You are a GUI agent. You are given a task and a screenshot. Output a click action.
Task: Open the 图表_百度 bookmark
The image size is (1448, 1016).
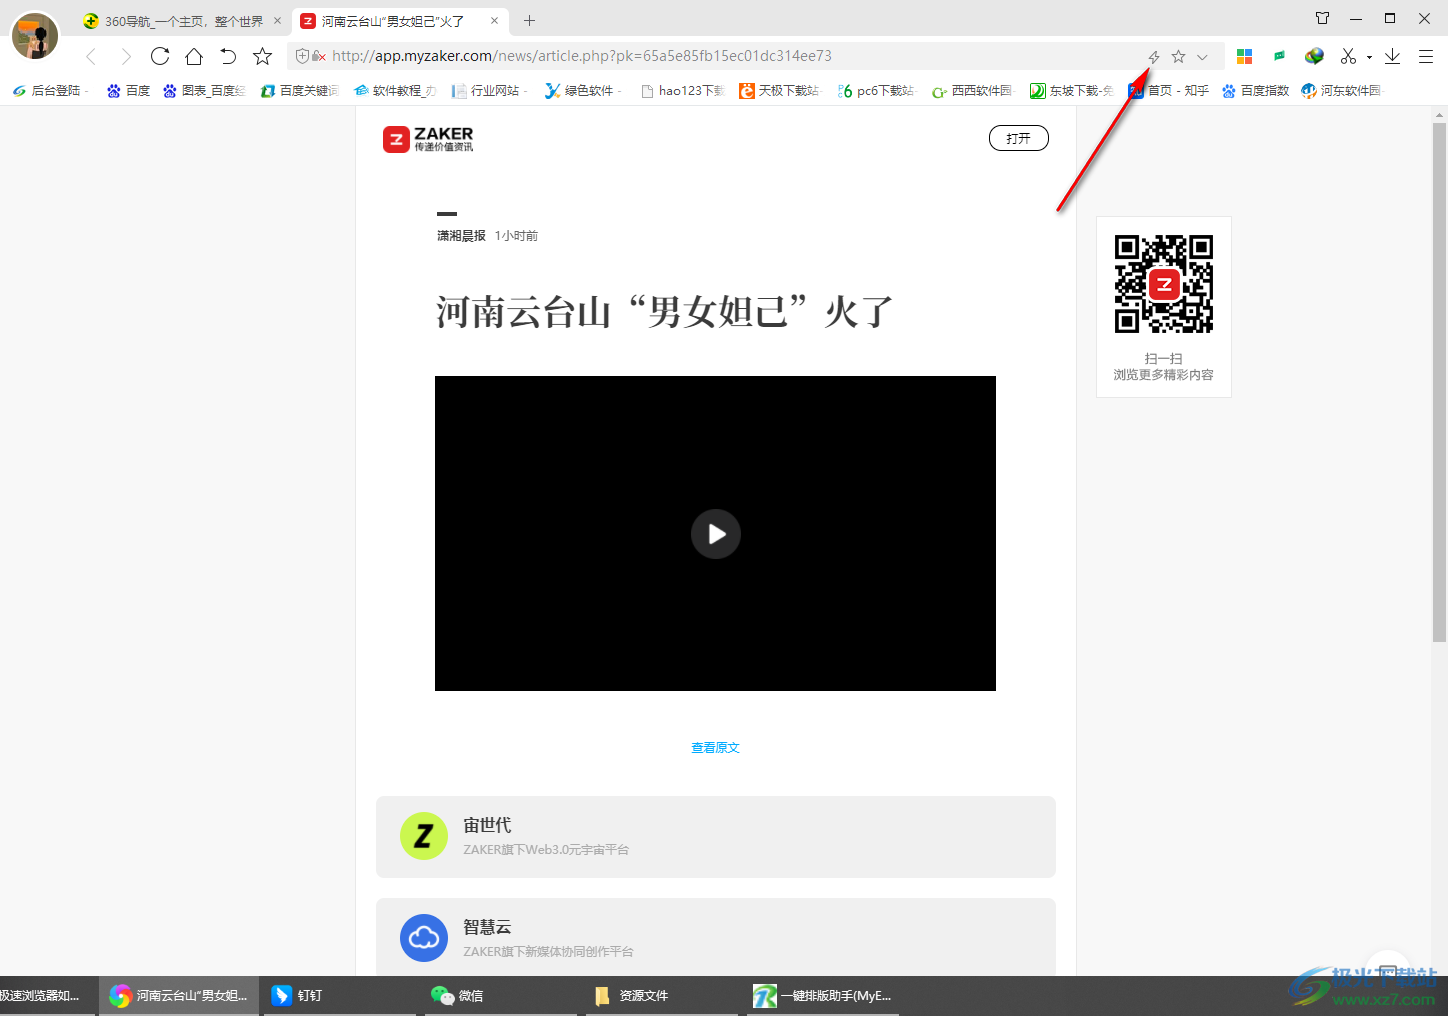click(x=204, y=91)
